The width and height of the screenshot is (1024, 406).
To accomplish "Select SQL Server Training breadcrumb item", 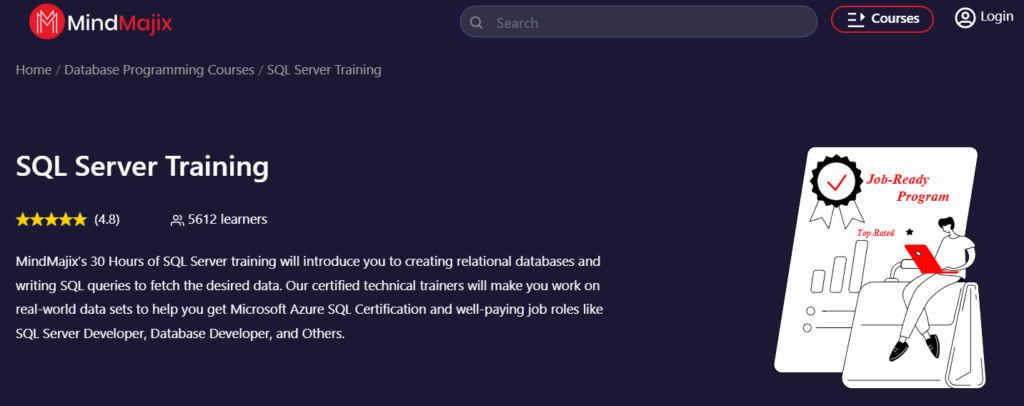I will click(324, 70).
